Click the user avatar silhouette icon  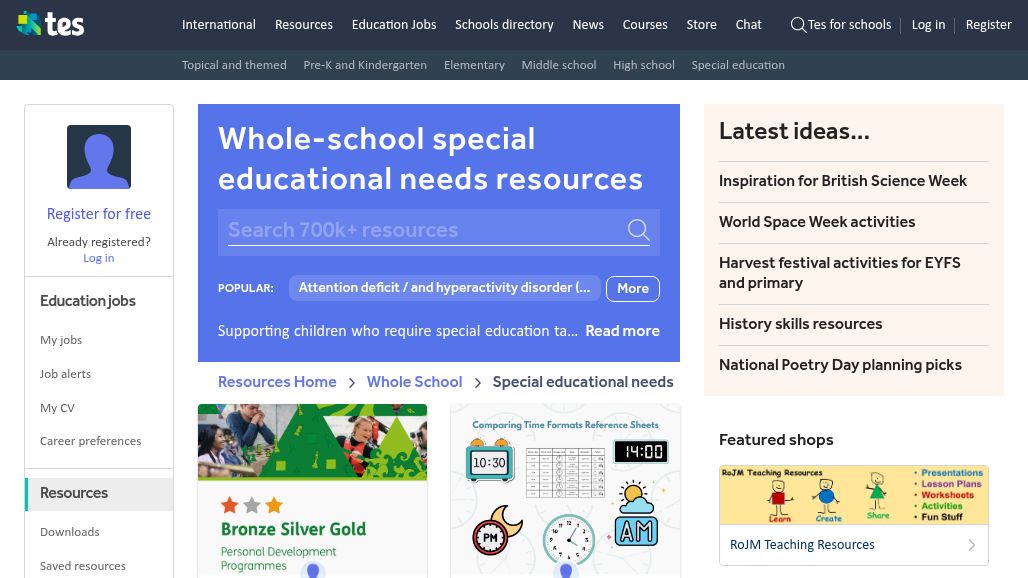click(x=99, y=157)
